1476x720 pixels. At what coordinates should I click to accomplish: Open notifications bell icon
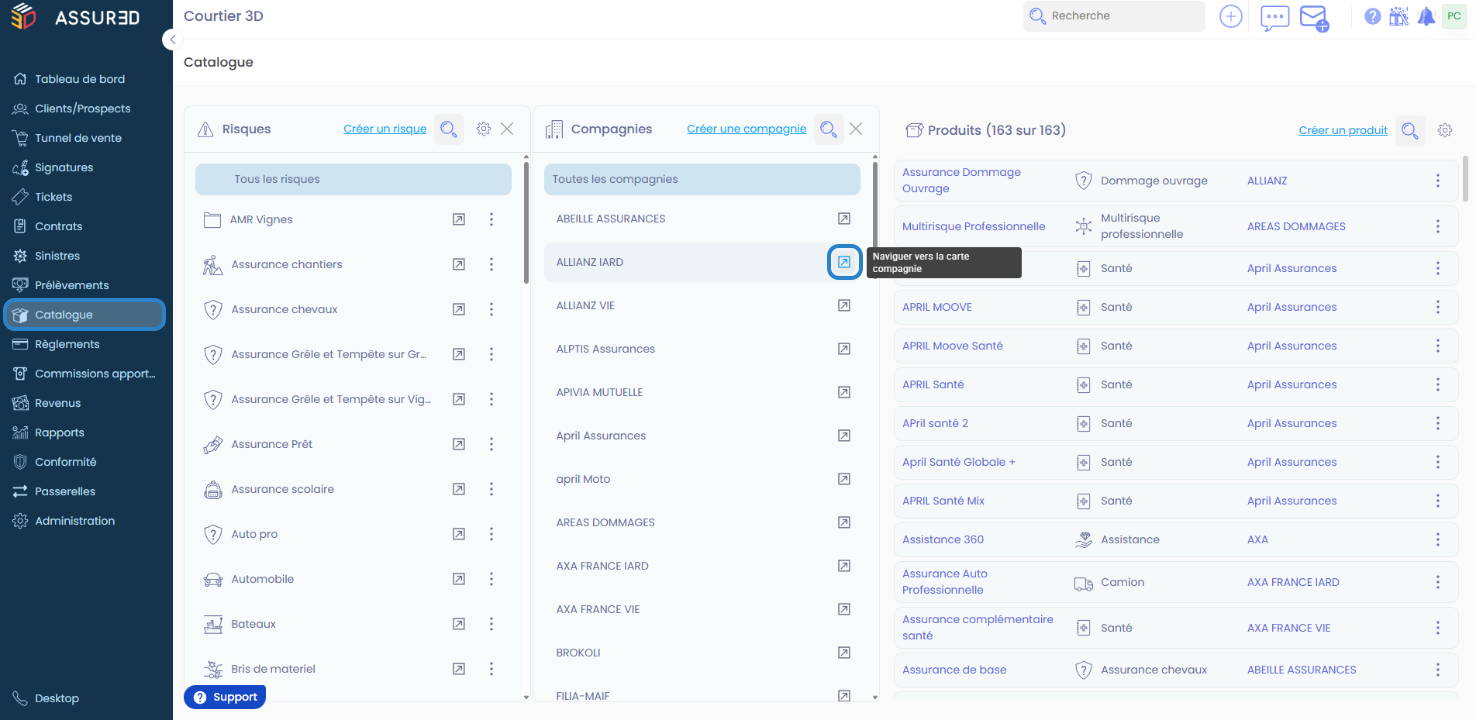1425,16
